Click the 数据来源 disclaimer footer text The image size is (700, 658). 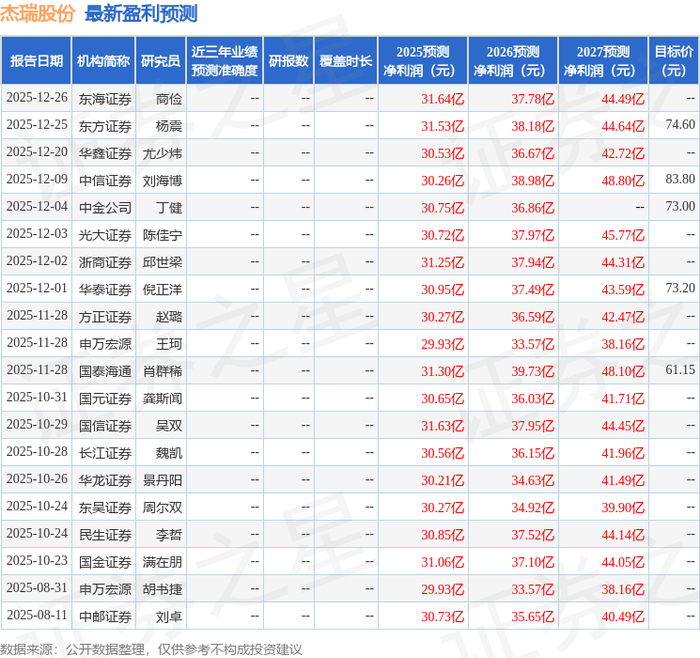point(151,649)
